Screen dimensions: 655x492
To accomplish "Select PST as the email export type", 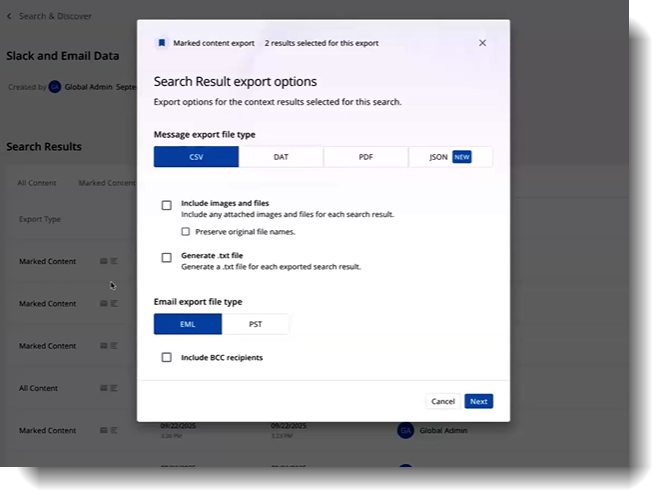I will (255, 324).
